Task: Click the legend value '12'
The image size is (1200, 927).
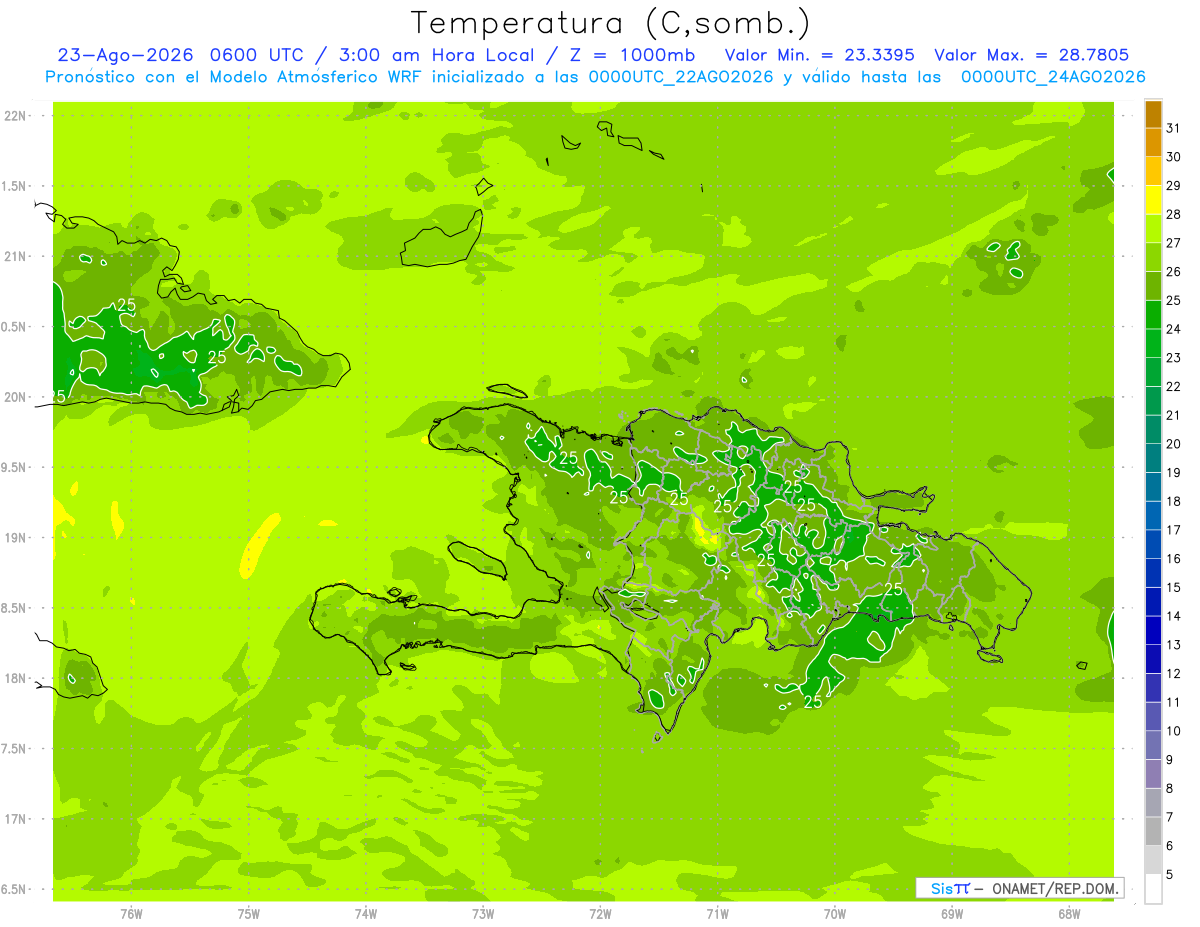Action: click(1174, 673)
